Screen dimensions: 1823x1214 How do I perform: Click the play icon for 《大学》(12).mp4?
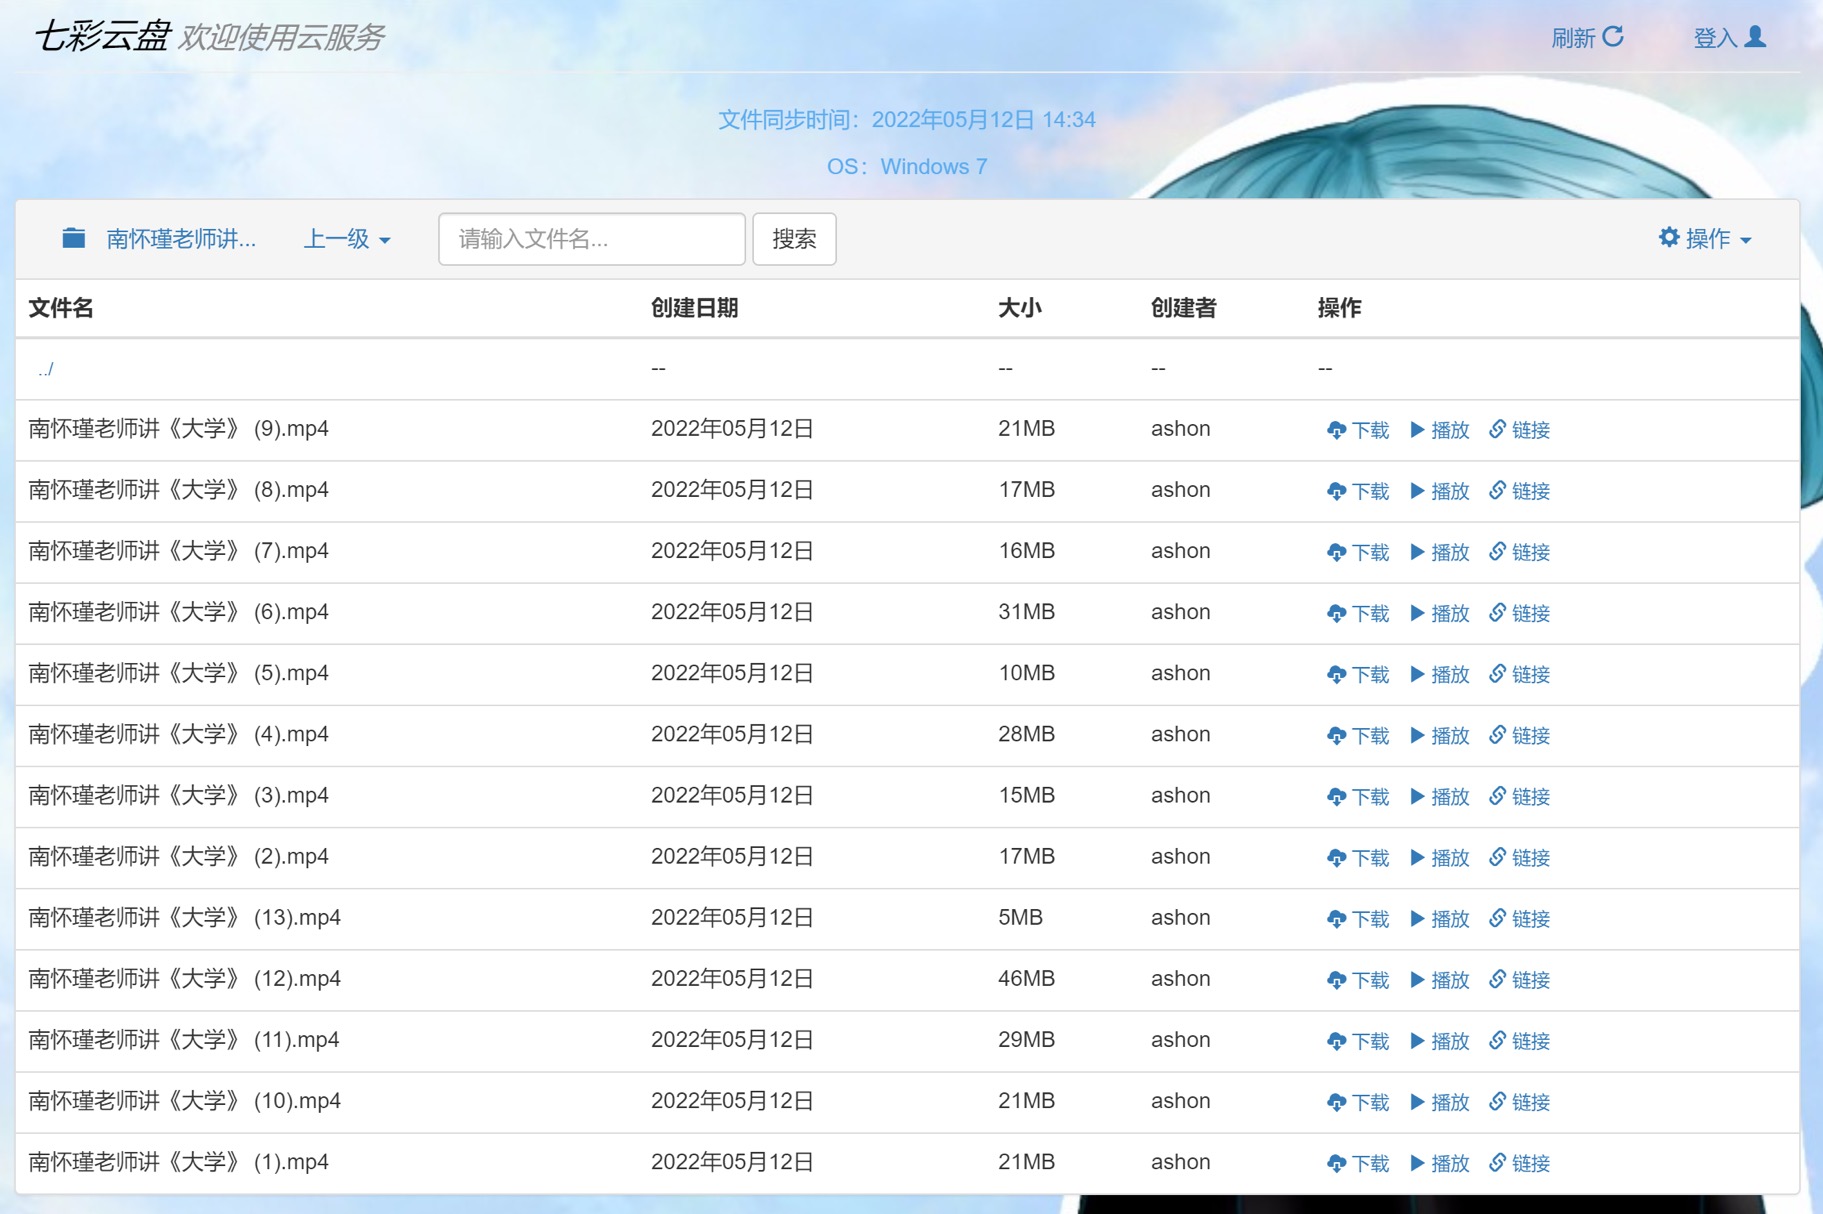pos(1417,980)
